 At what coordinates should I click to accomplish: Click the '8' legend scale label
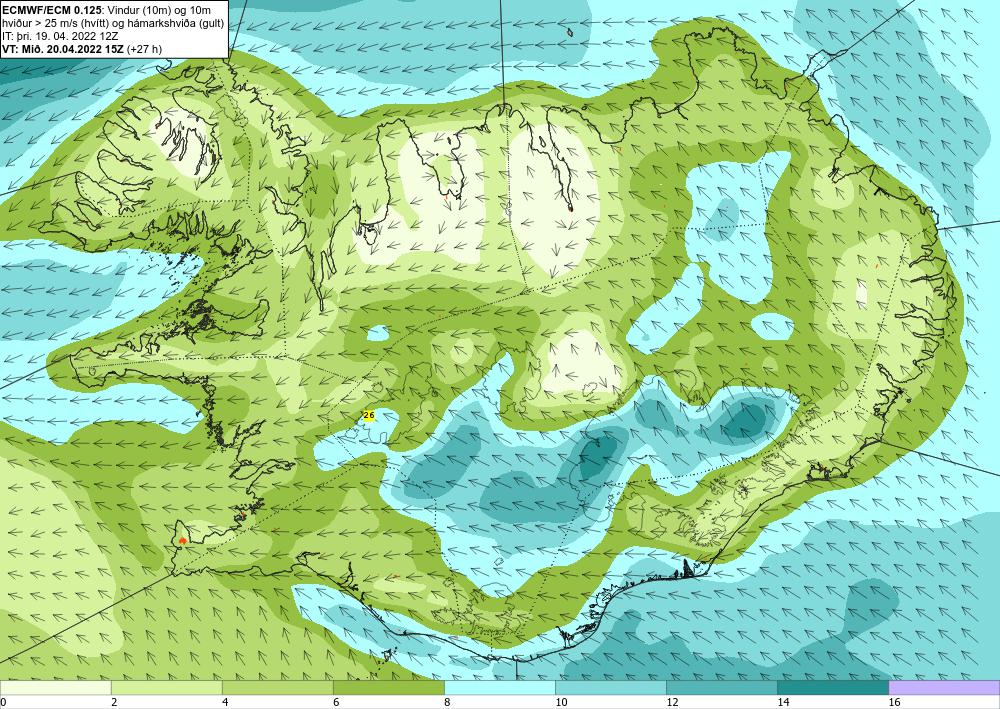[447, 702]
